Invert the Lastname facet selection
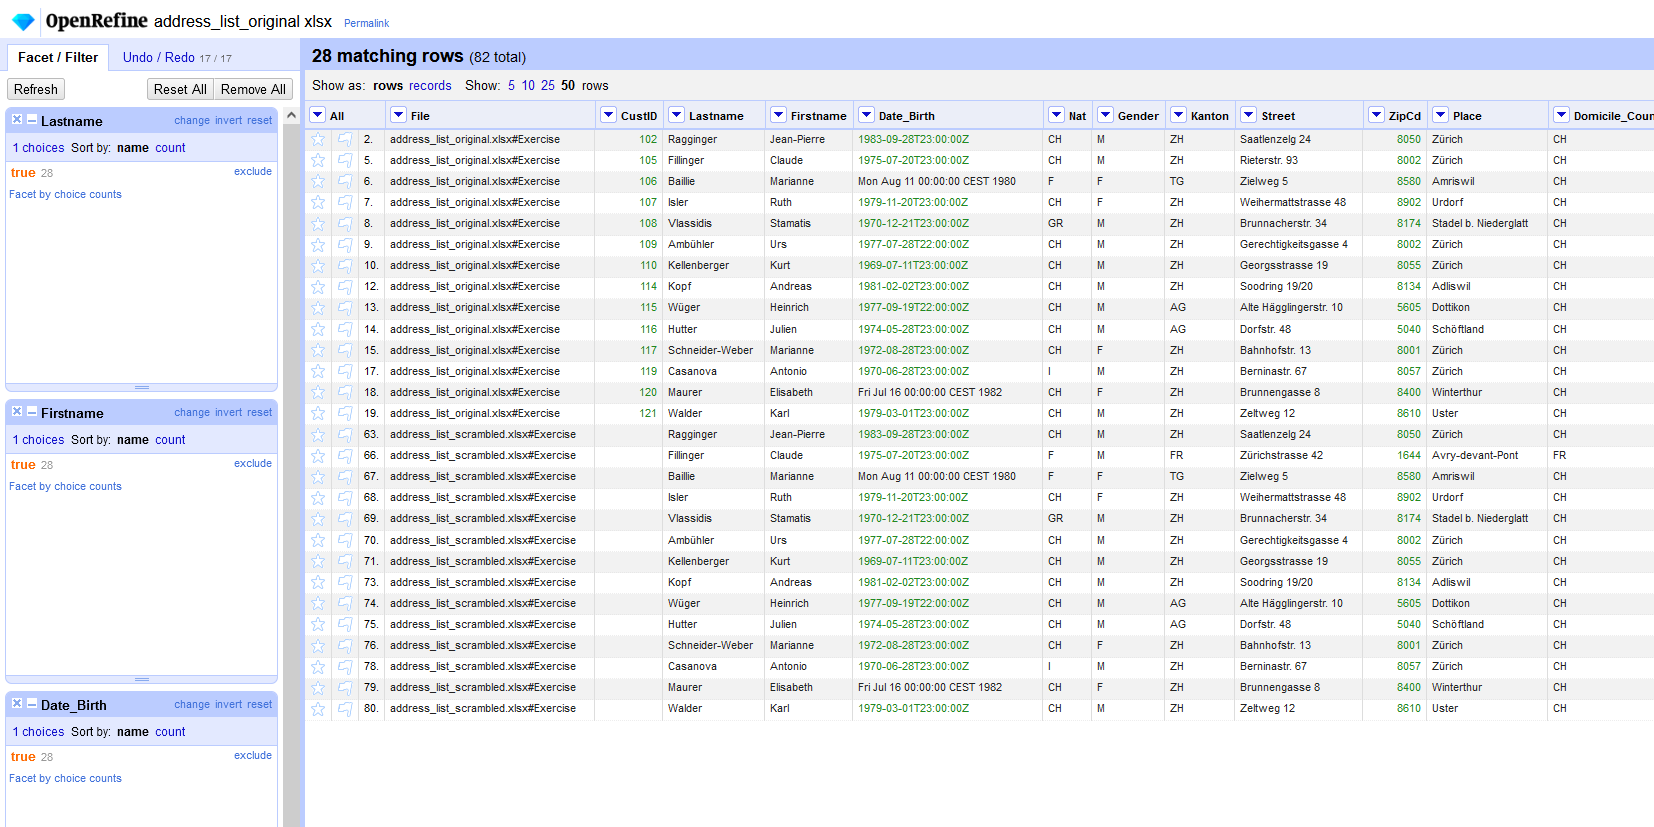 (228, 121)
